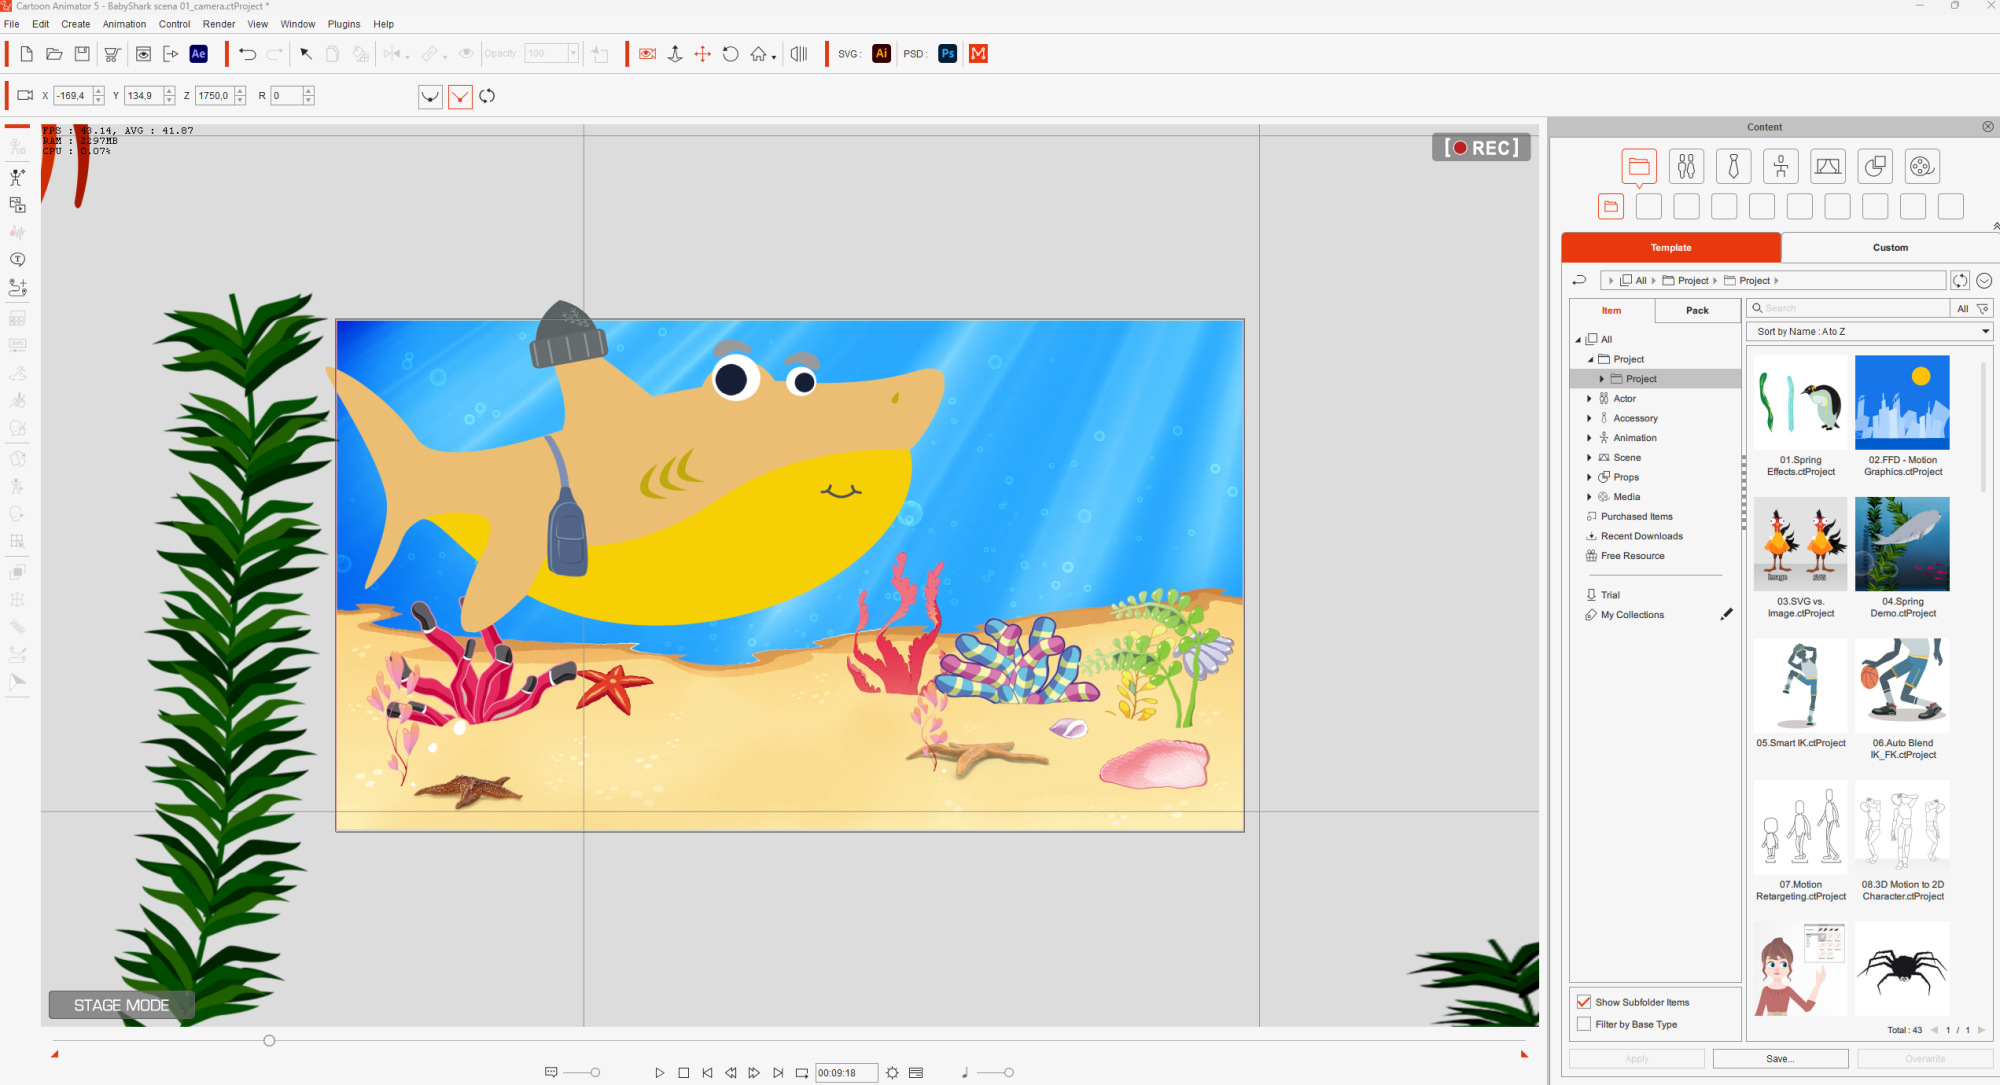Select the Scene stage category icon
Viewport: 2000px width, 1085px height.
(1828, 166)
